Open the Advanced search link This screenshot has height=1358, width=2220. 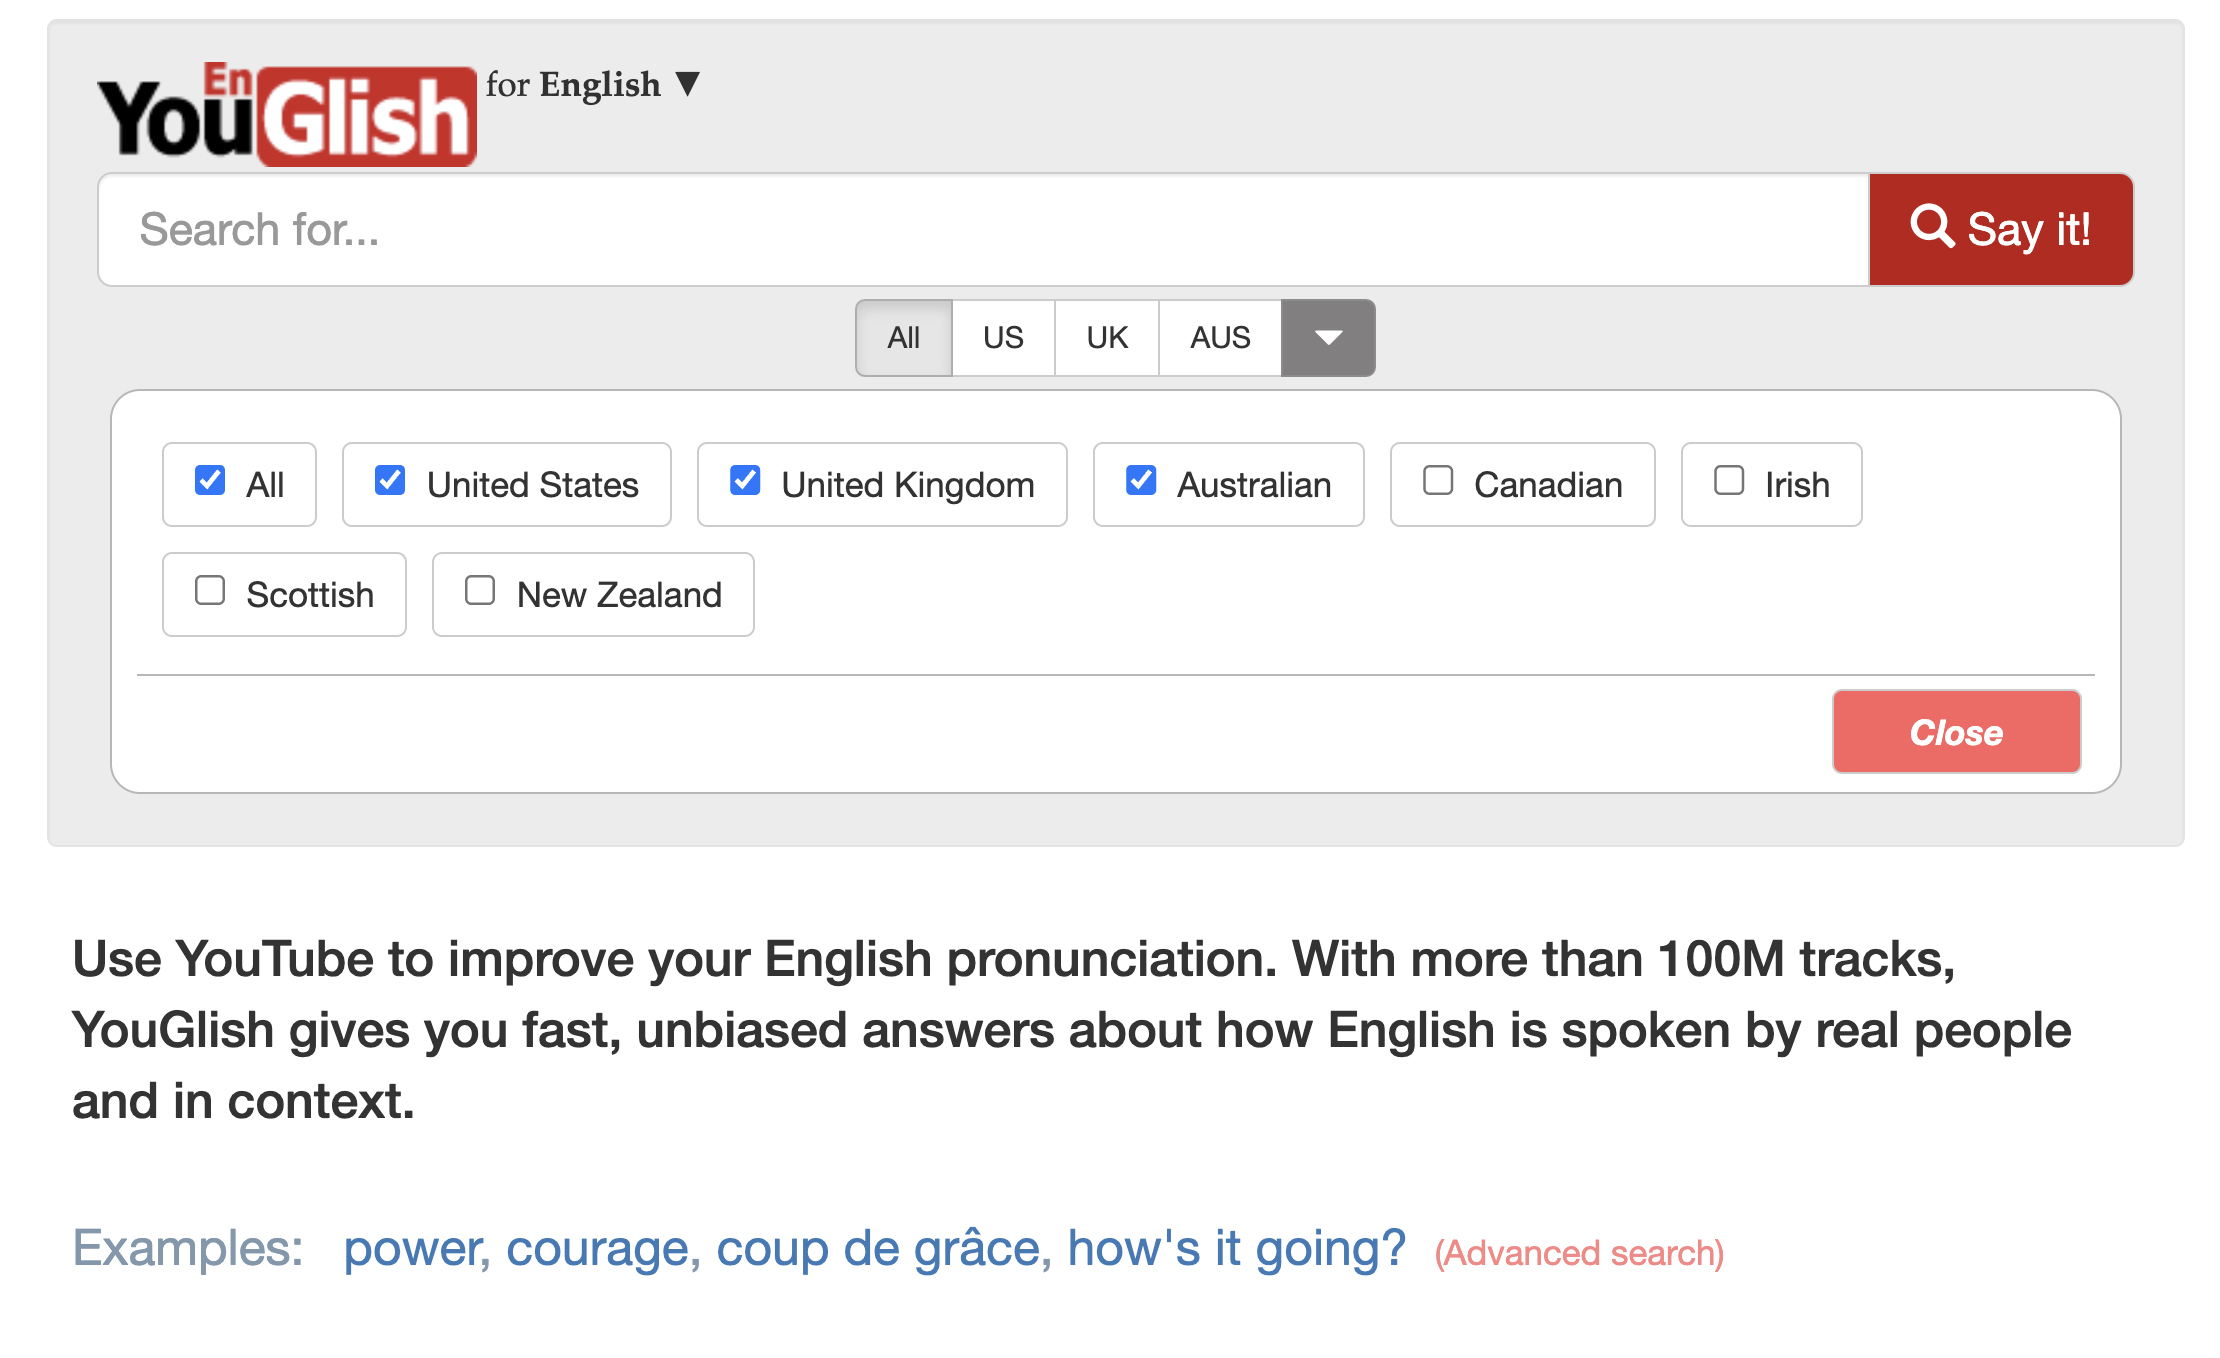[1579, 1253]
